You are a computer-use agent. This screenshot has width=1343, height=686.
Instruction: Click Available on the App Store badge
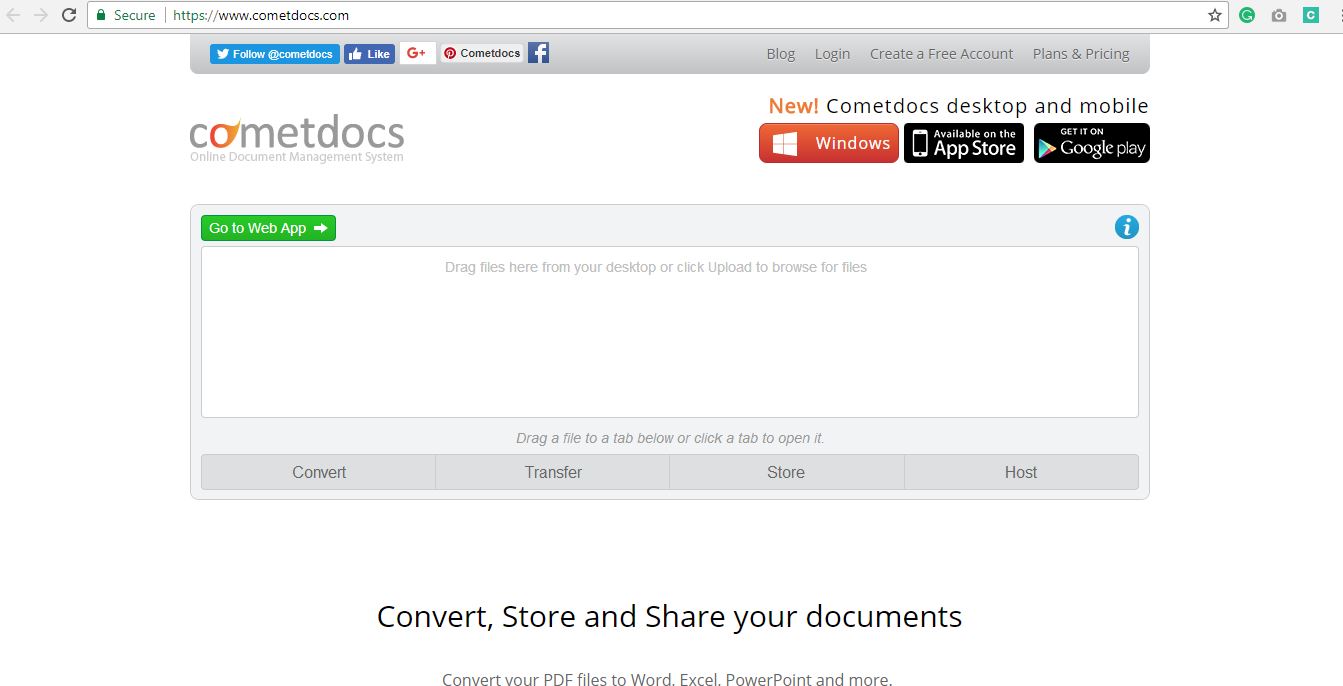(964, 143)
